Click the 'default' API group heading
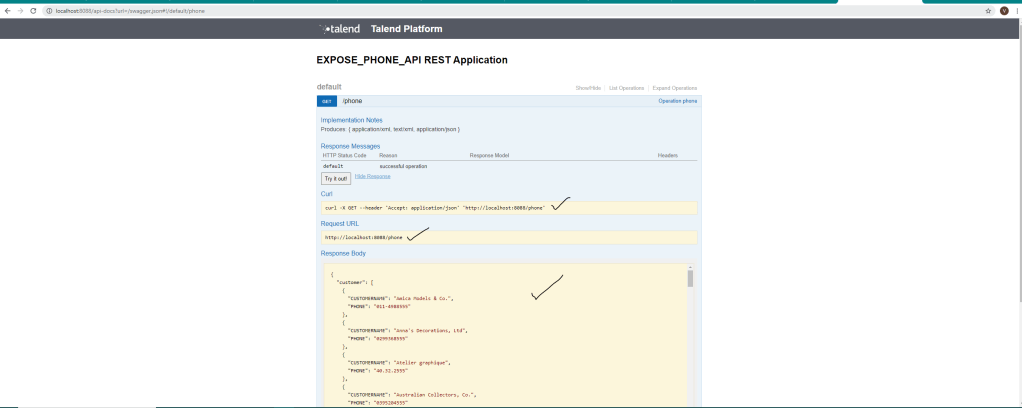The width and height of the screenshot is (1022, 408). click(x=329, y=87)
